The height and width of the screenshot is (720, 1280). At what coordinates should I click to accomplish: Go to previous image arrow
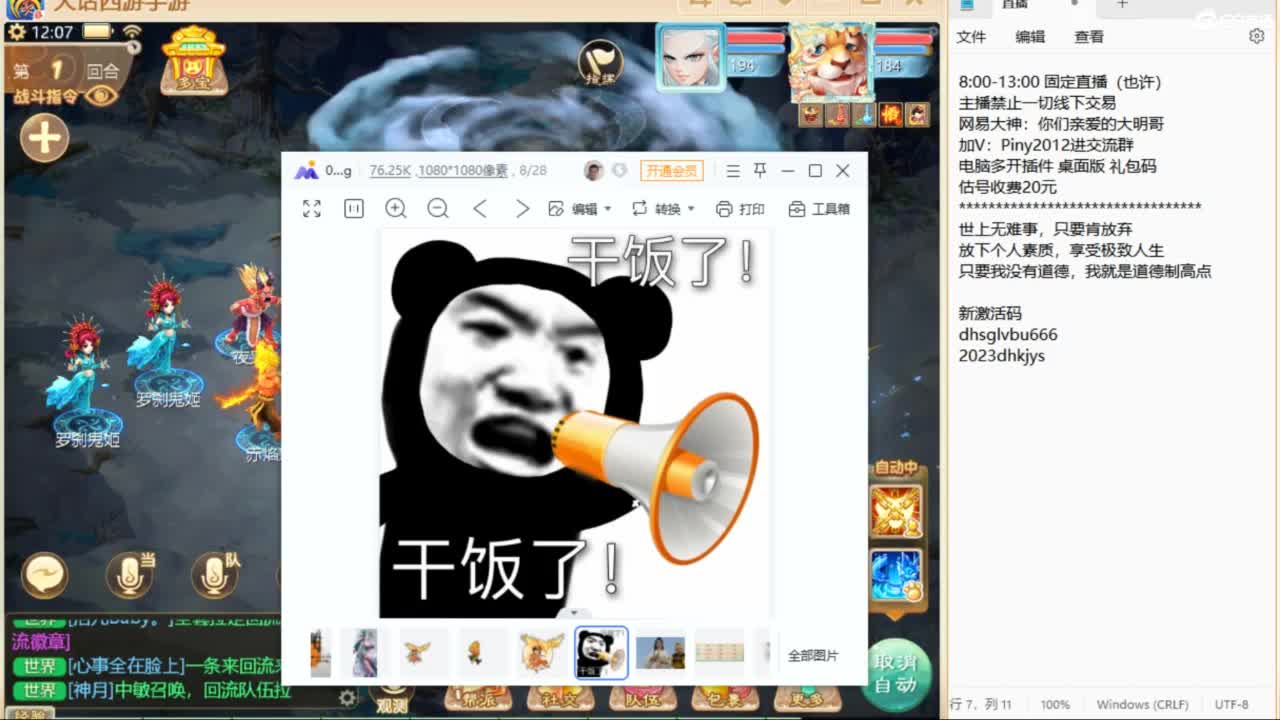pos(480,208)
